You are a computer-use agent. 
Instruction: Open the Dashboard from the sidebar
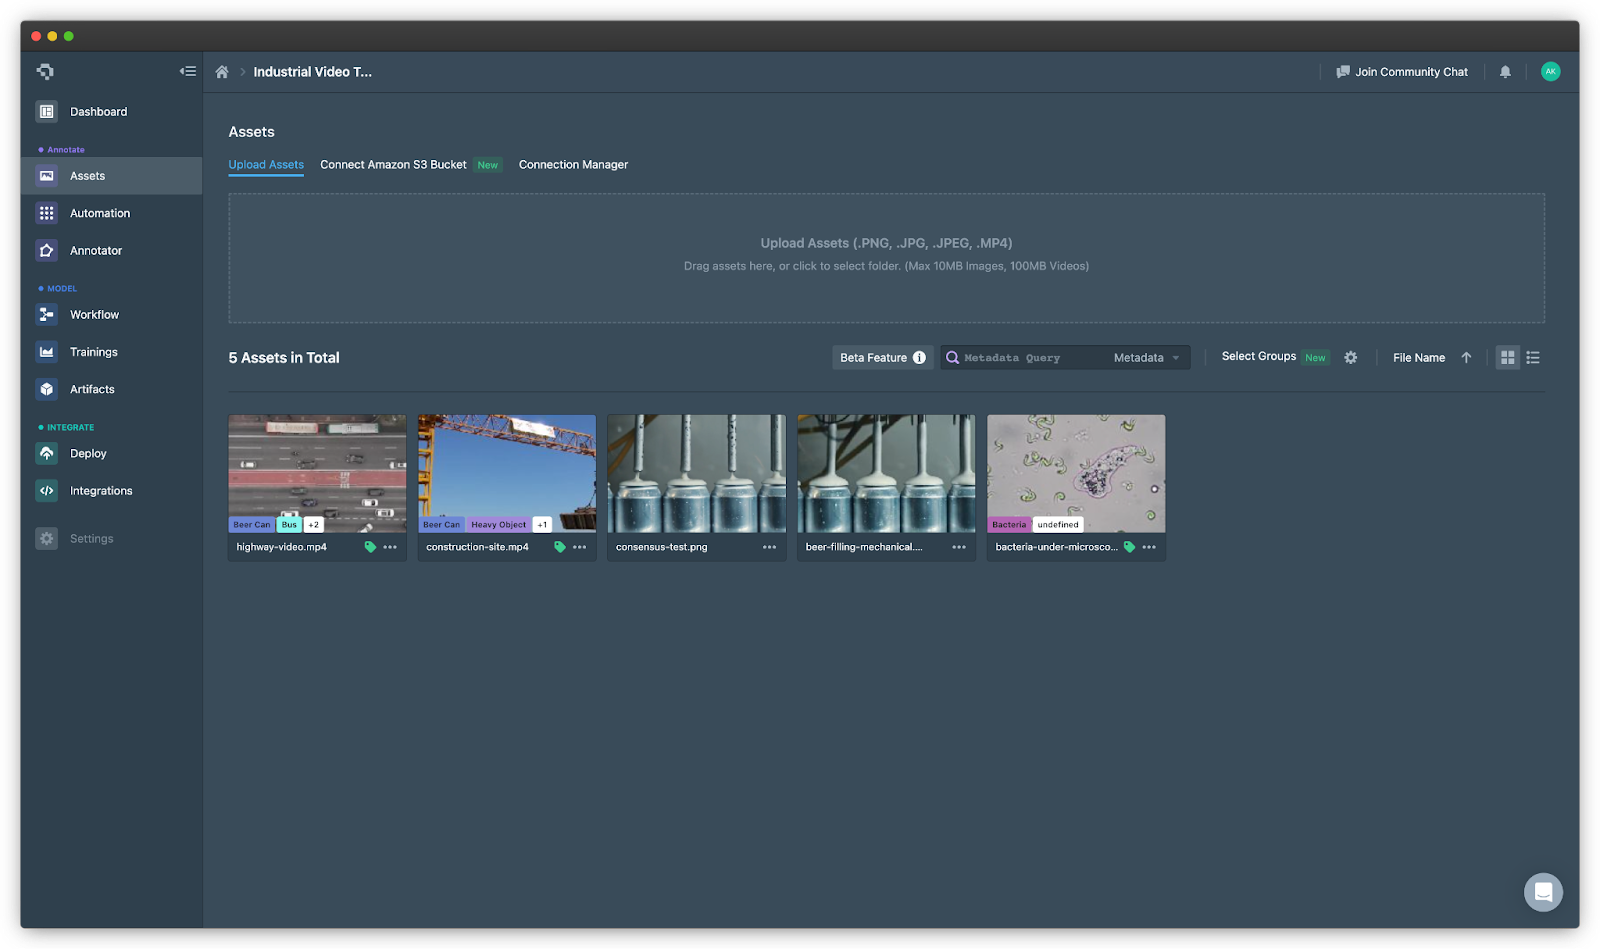tap(98, 111)
